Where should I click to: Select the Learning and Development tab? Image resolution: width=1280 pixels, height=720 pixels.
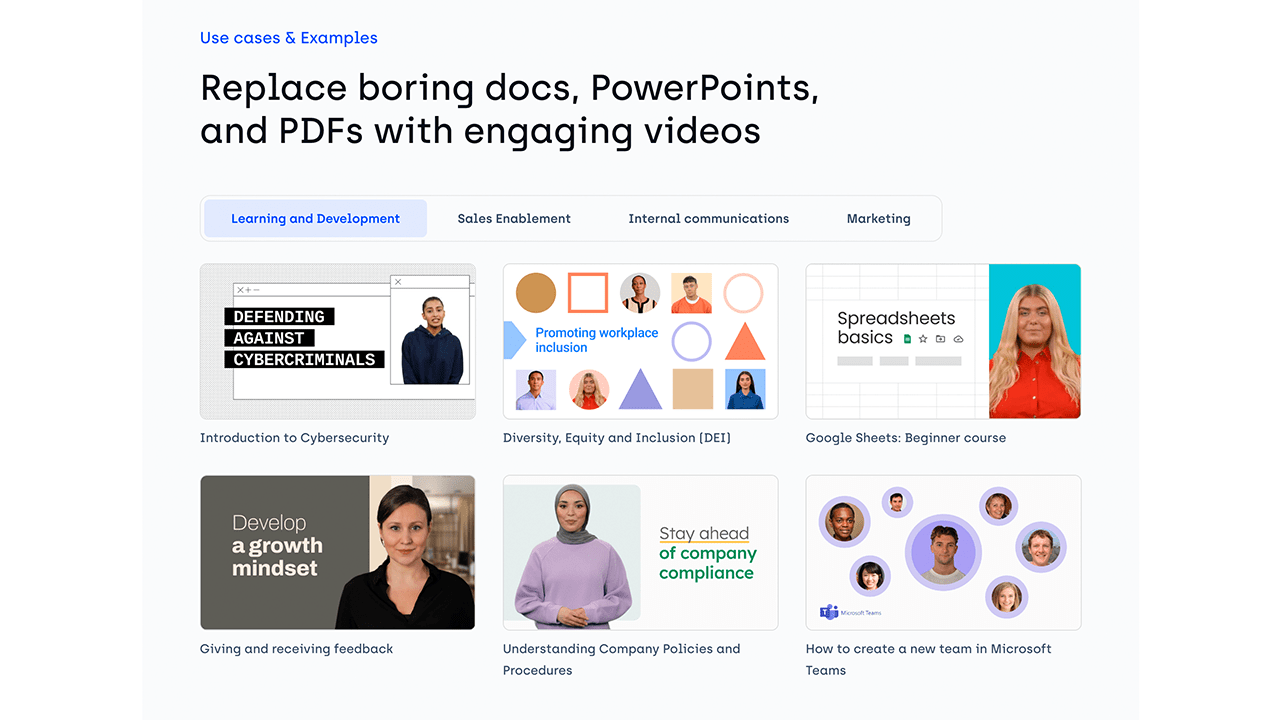[315, 219]
